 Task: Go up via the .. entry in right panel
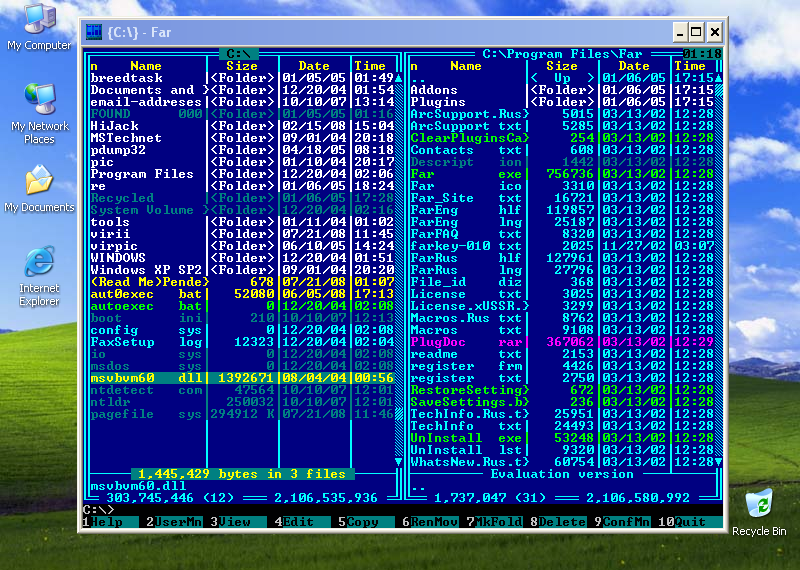point(562,78)
